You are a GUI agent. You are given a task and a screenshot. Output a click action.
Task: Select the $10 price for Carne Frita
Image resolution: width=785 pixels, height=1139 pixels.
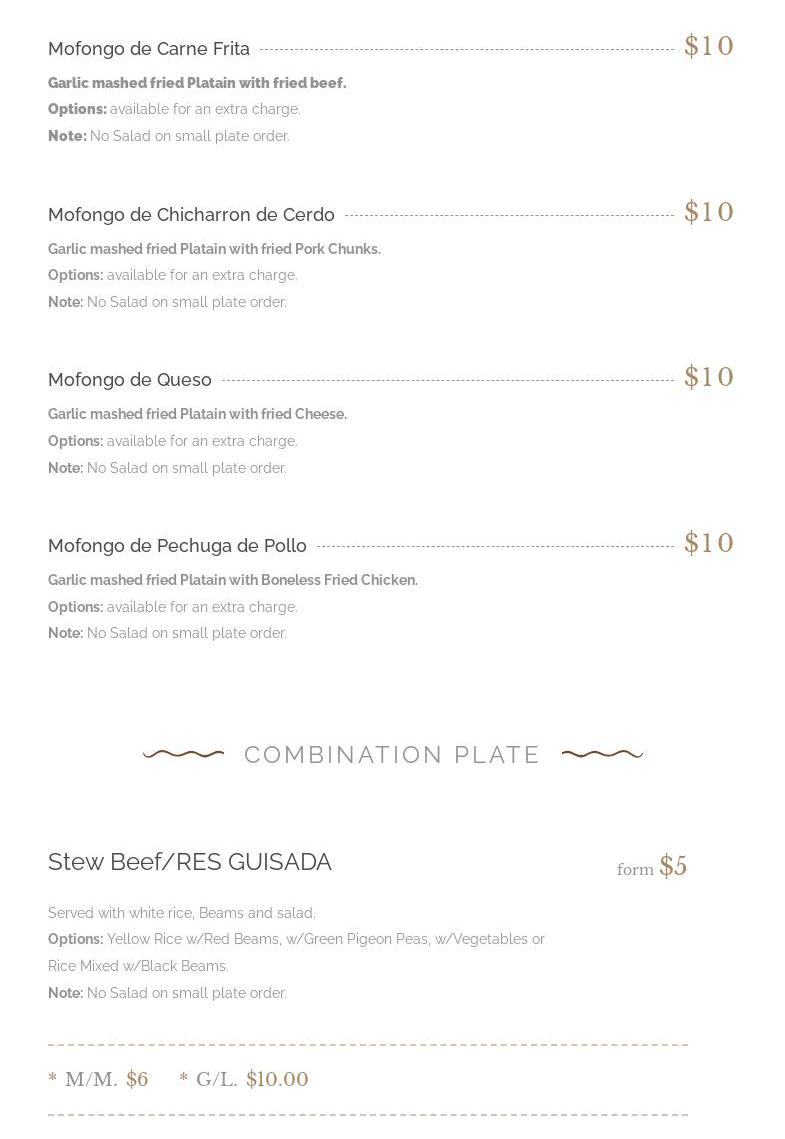tap(709, 47)
